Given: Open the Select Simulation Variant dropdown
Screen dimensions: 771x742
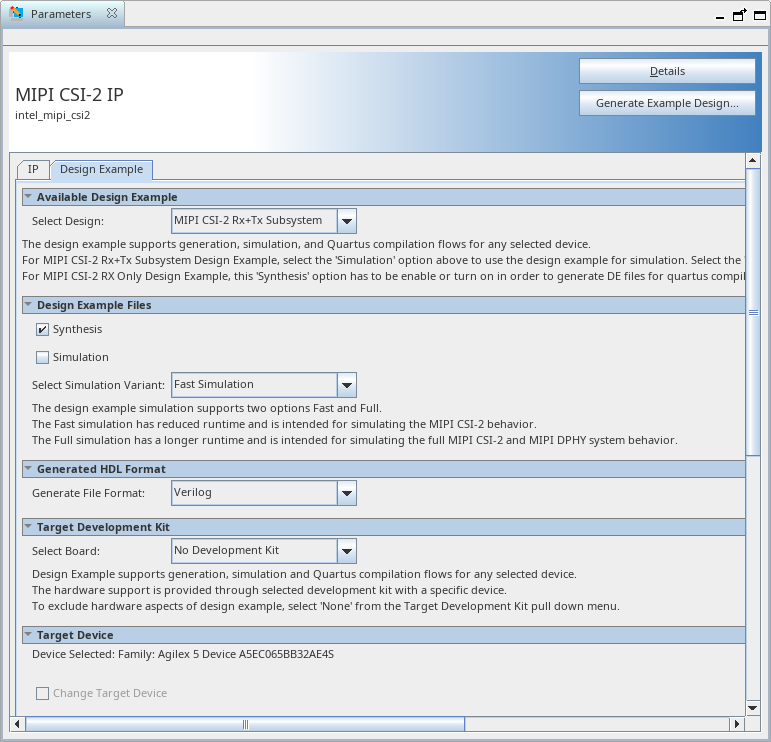Looking at the screenshot, I should tap(347, 385).
